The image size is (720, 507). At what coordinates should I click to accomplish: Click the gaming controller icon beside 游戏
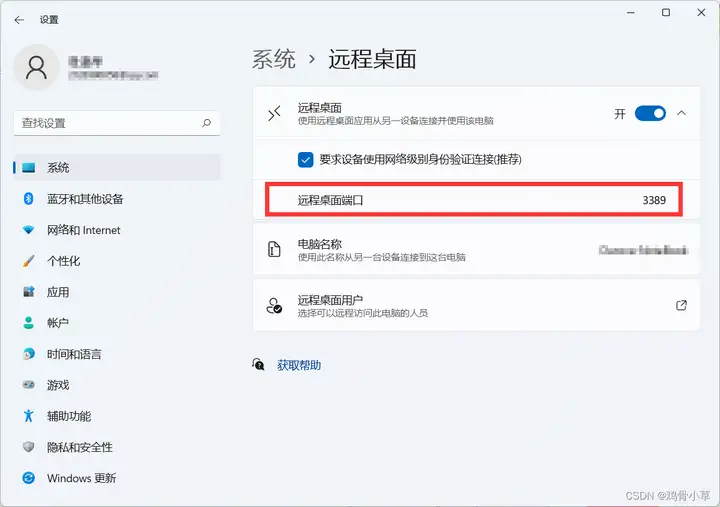[x=28, y=384]
